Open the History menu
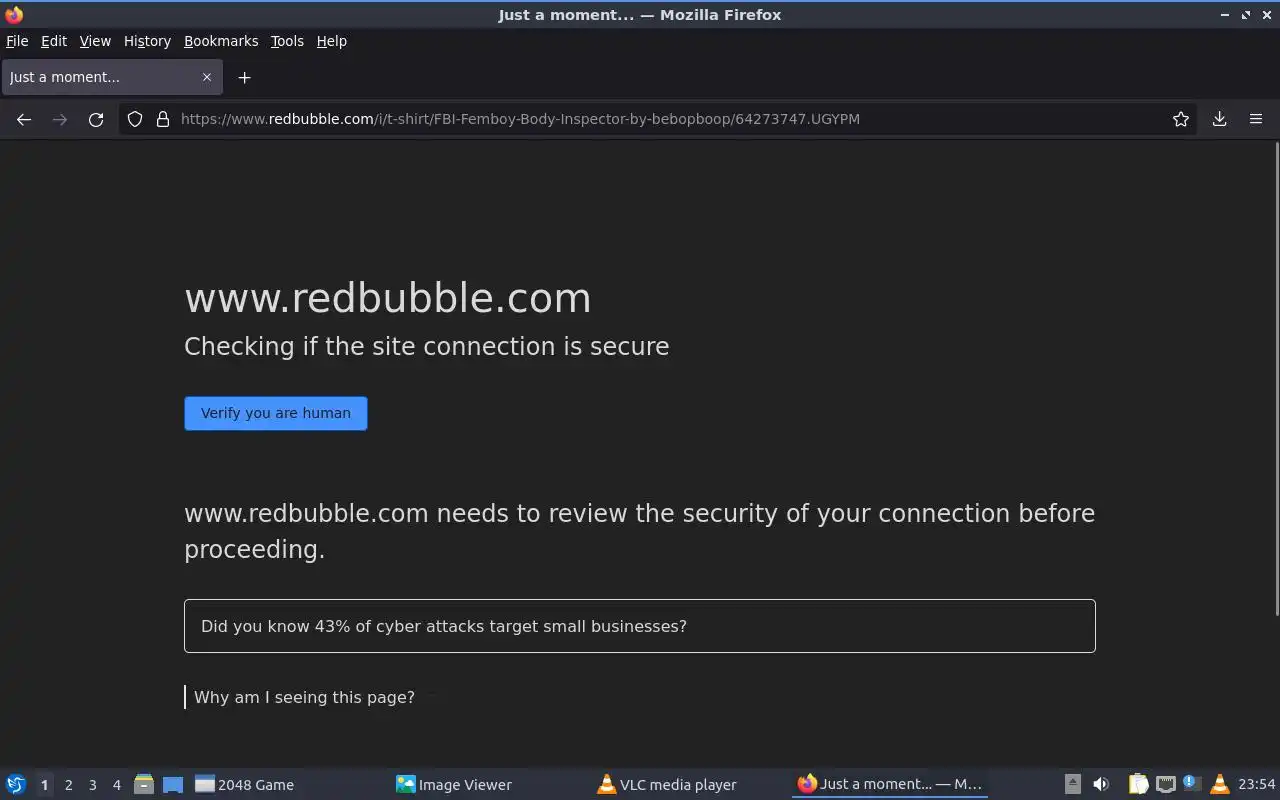The width and height of the screenshot is (1280, 800). (147, 41)
